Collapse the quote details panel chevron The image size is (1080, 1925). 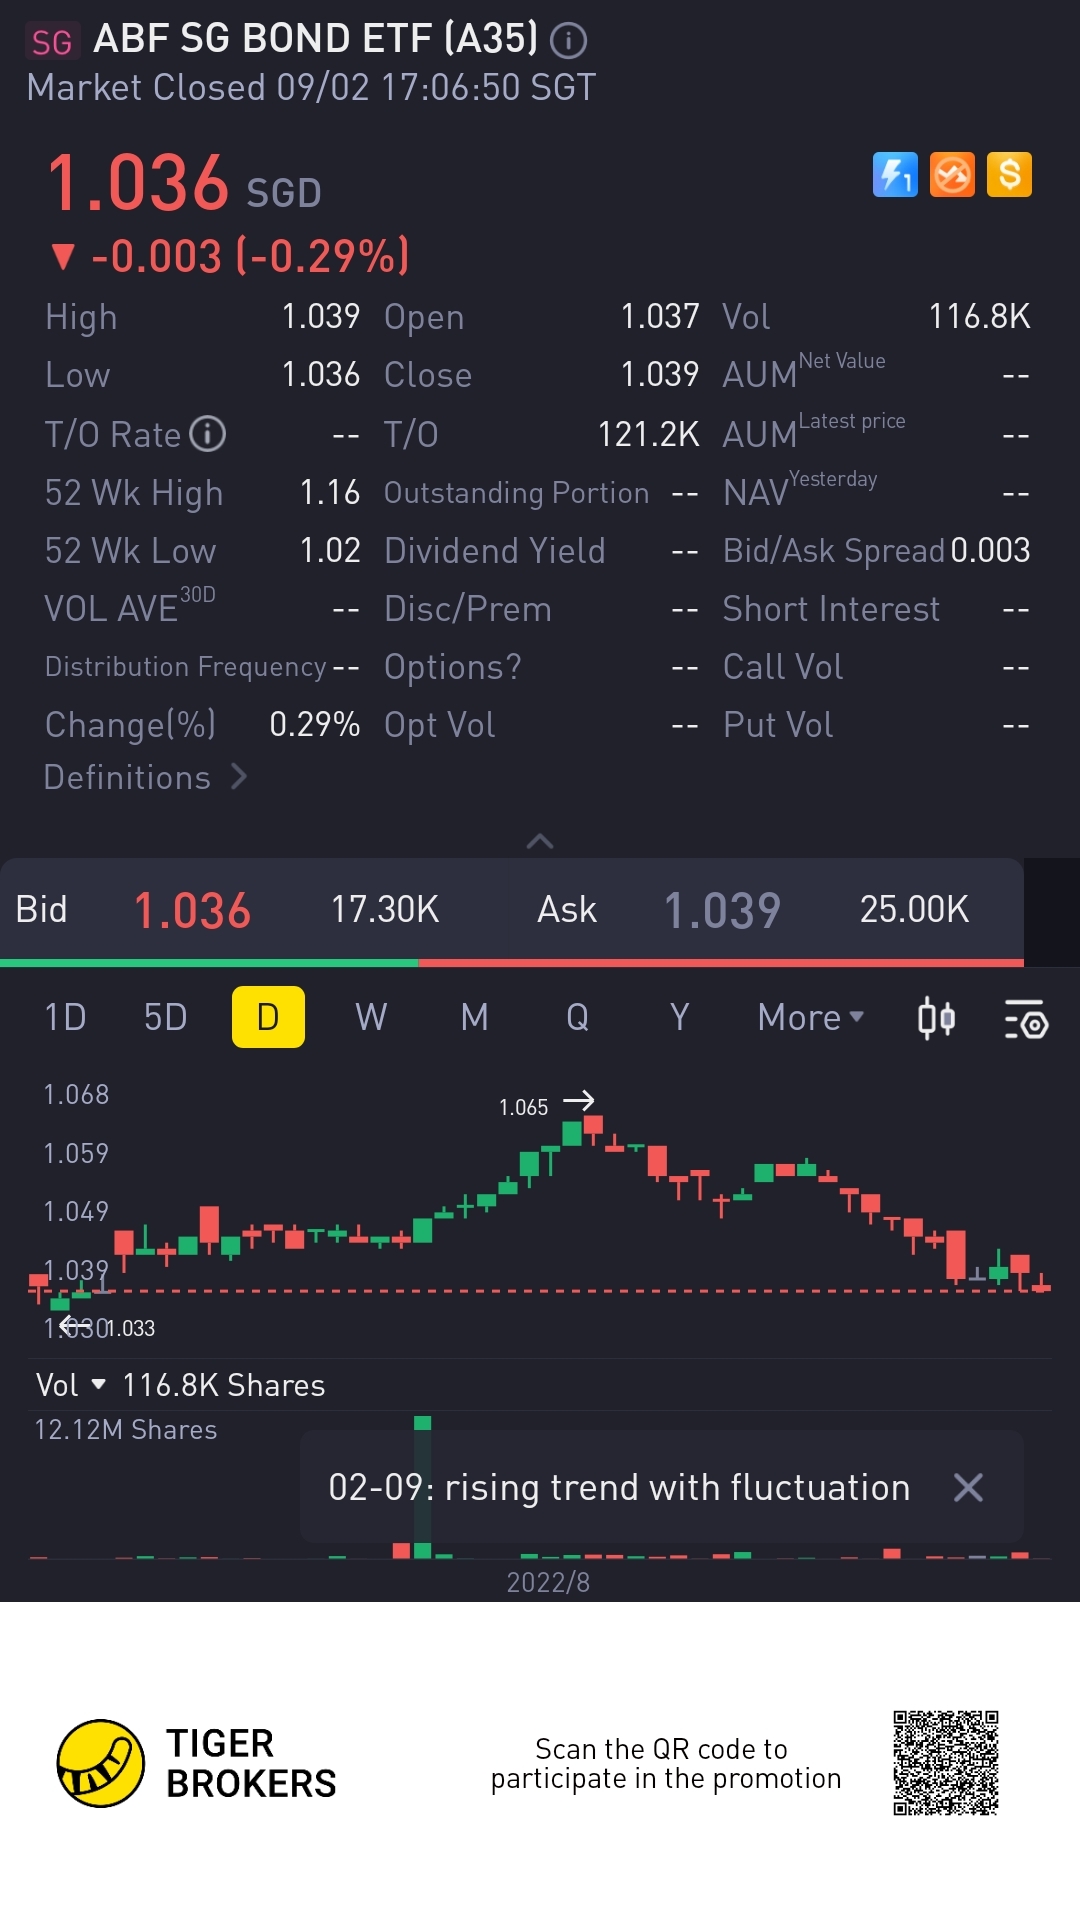coord(540,841)
